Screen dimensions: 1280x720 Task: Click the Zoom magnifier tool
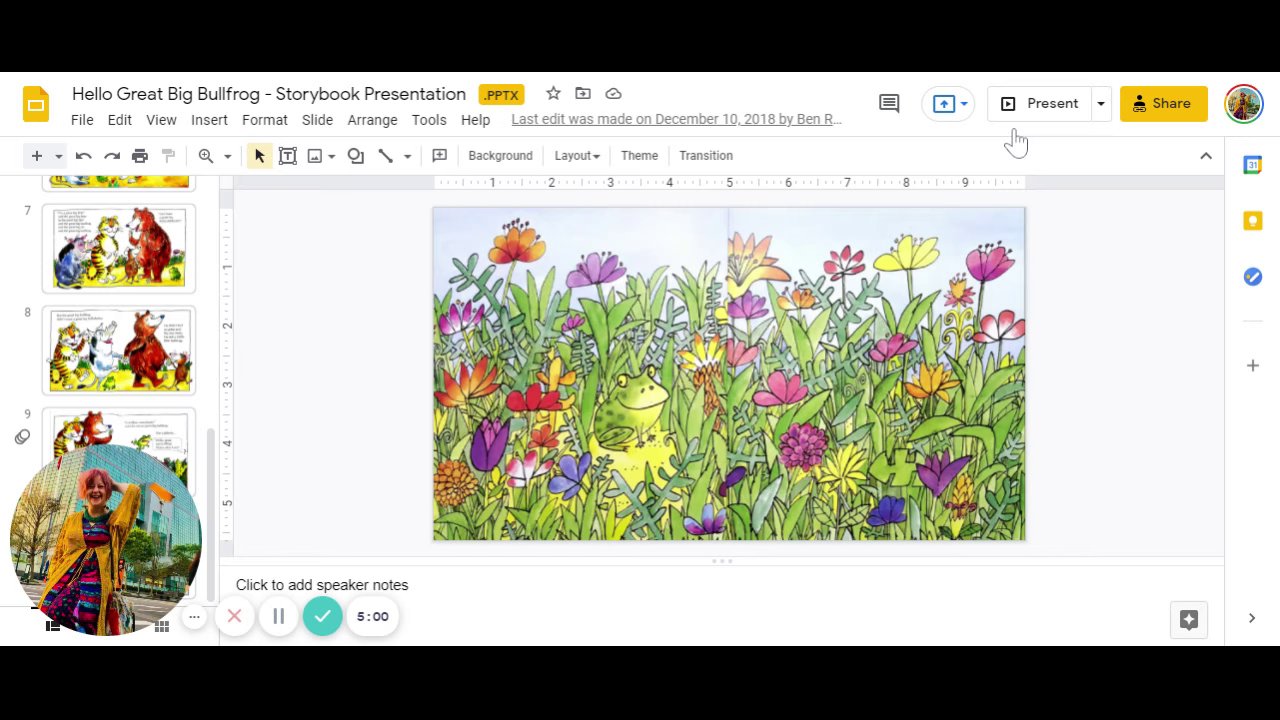(206, 156)
